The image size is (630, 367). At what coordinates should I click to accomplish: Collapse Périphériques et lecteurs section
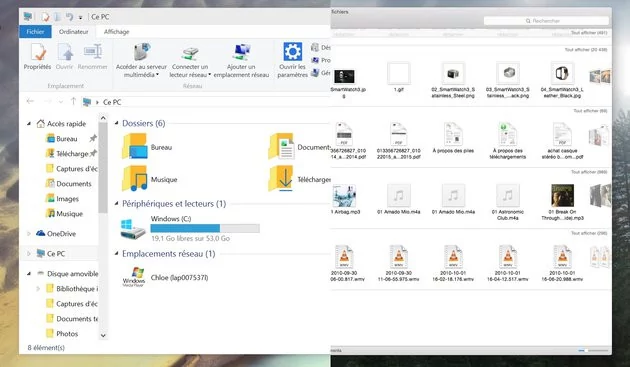pyautogui.click(x=117, y=203)
